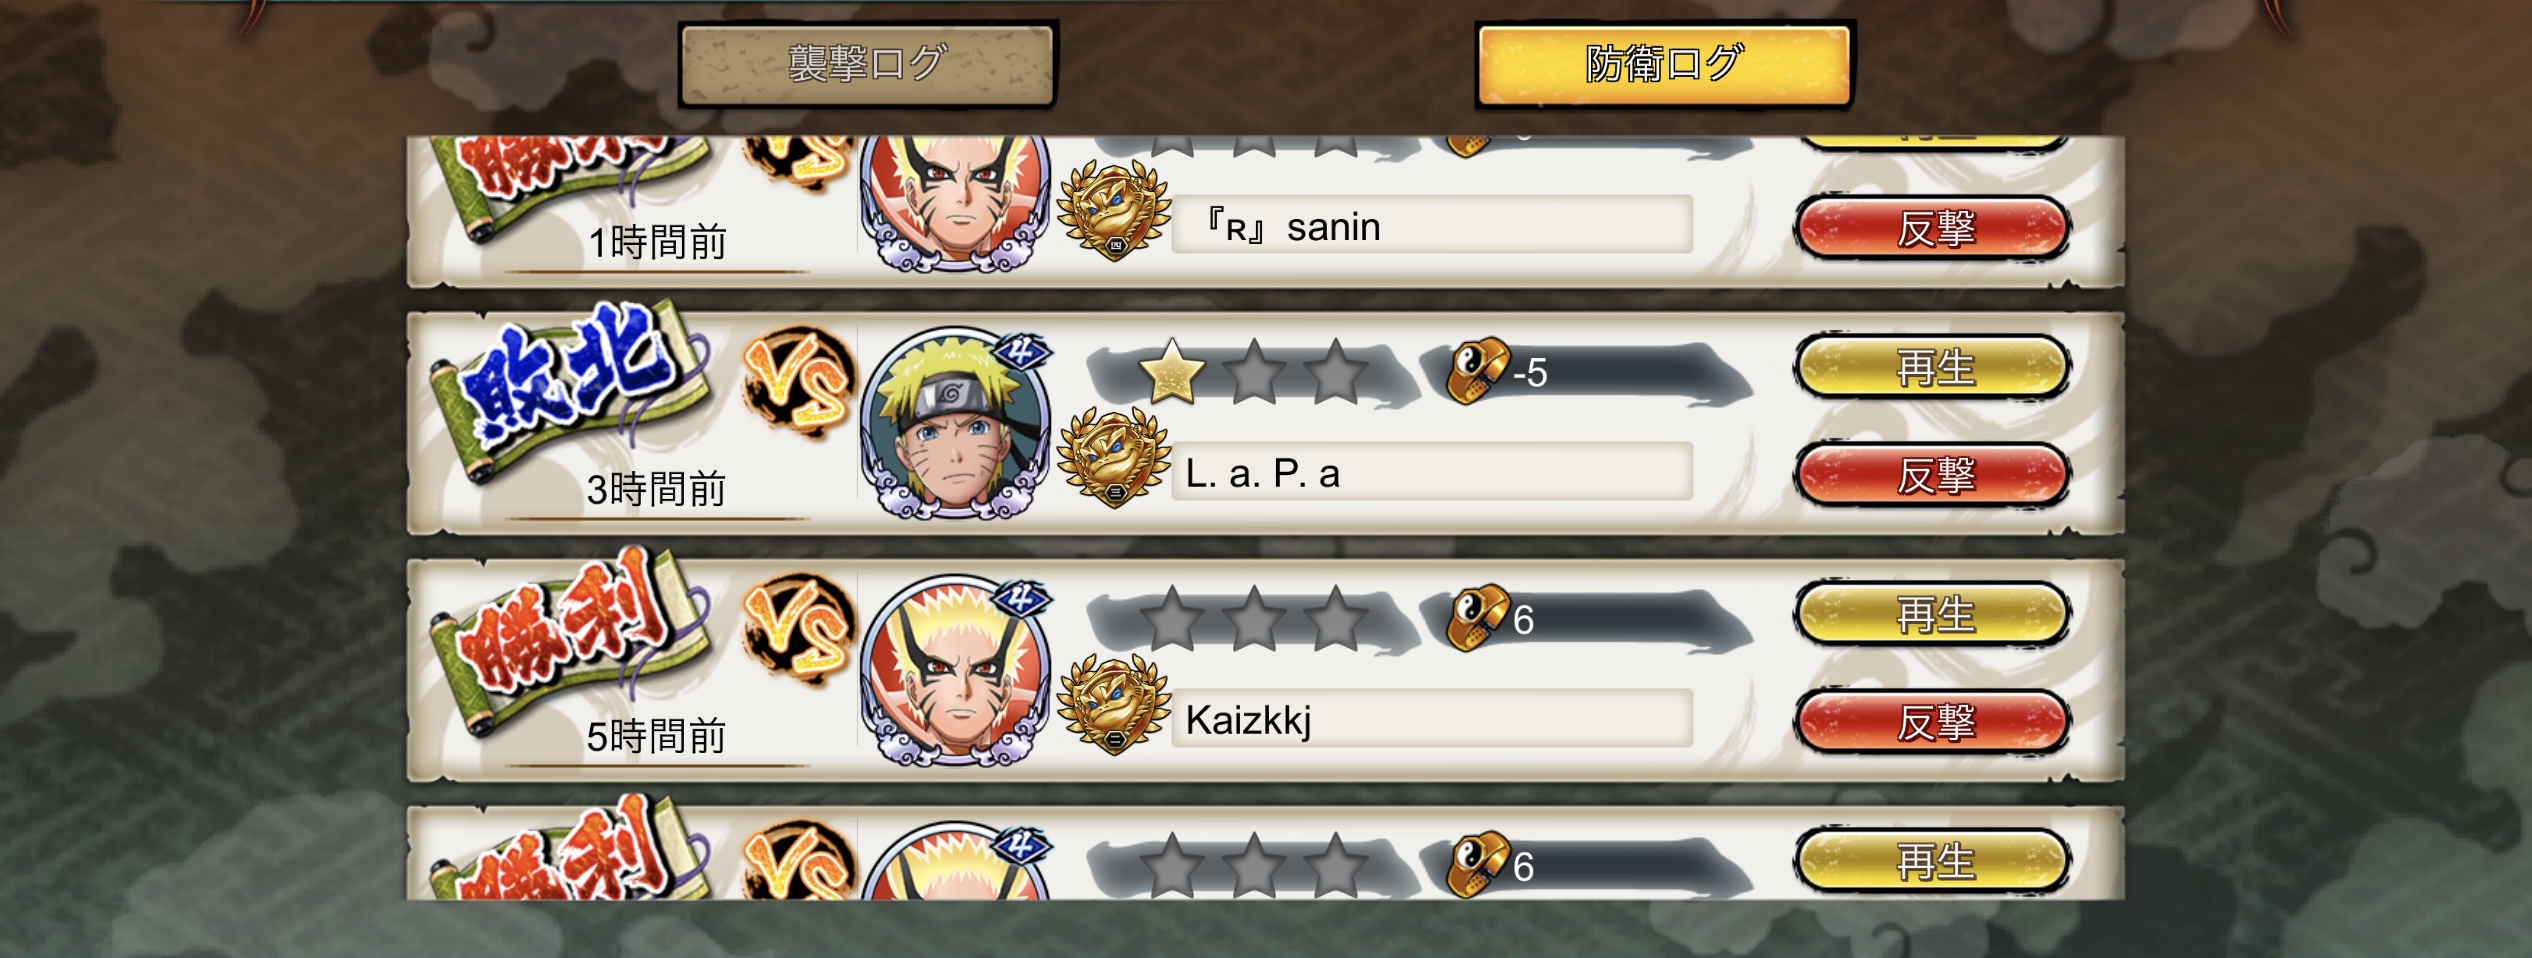
Task: Click the VS icon in Kaizkkj's row
Action: point(798,632)
